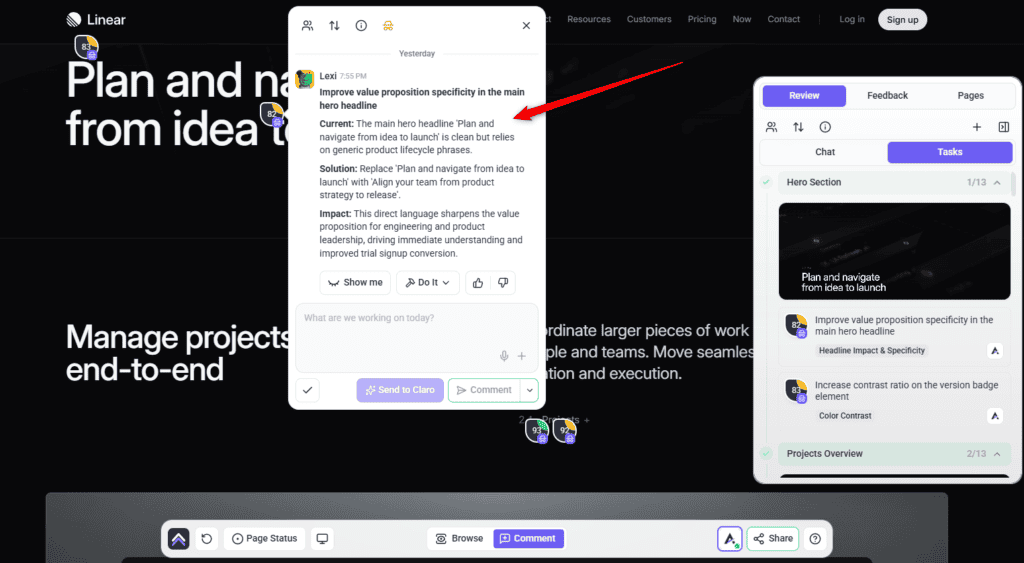Open the Hero Section screenshot thumbnail
Viewport: 1024px width, 563px height.
(x=894, y=251)
